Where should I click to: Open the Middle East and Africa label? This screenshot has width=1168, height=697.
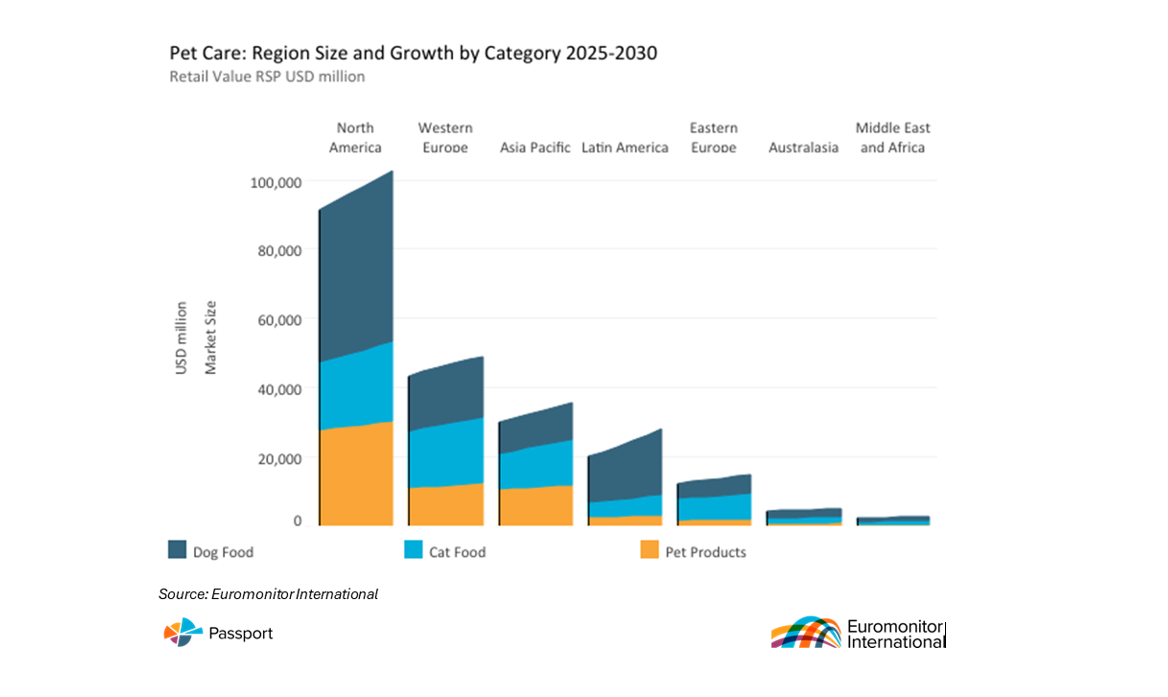[x=892, y=138]
